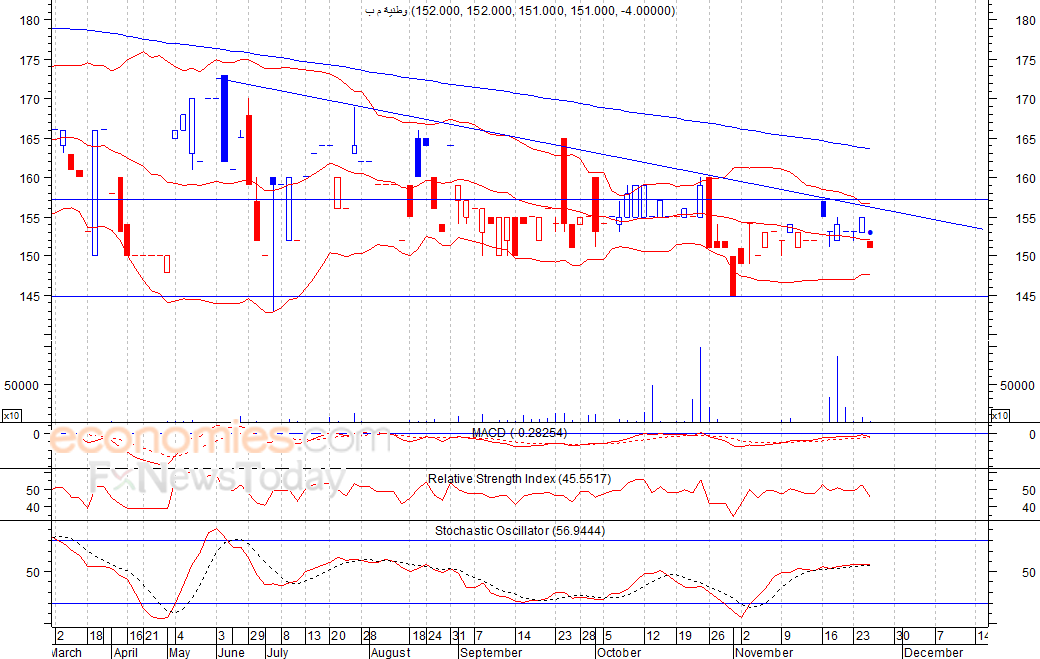1040x659 pixels.
Task: Click the July month label
Action: (278, 652)
